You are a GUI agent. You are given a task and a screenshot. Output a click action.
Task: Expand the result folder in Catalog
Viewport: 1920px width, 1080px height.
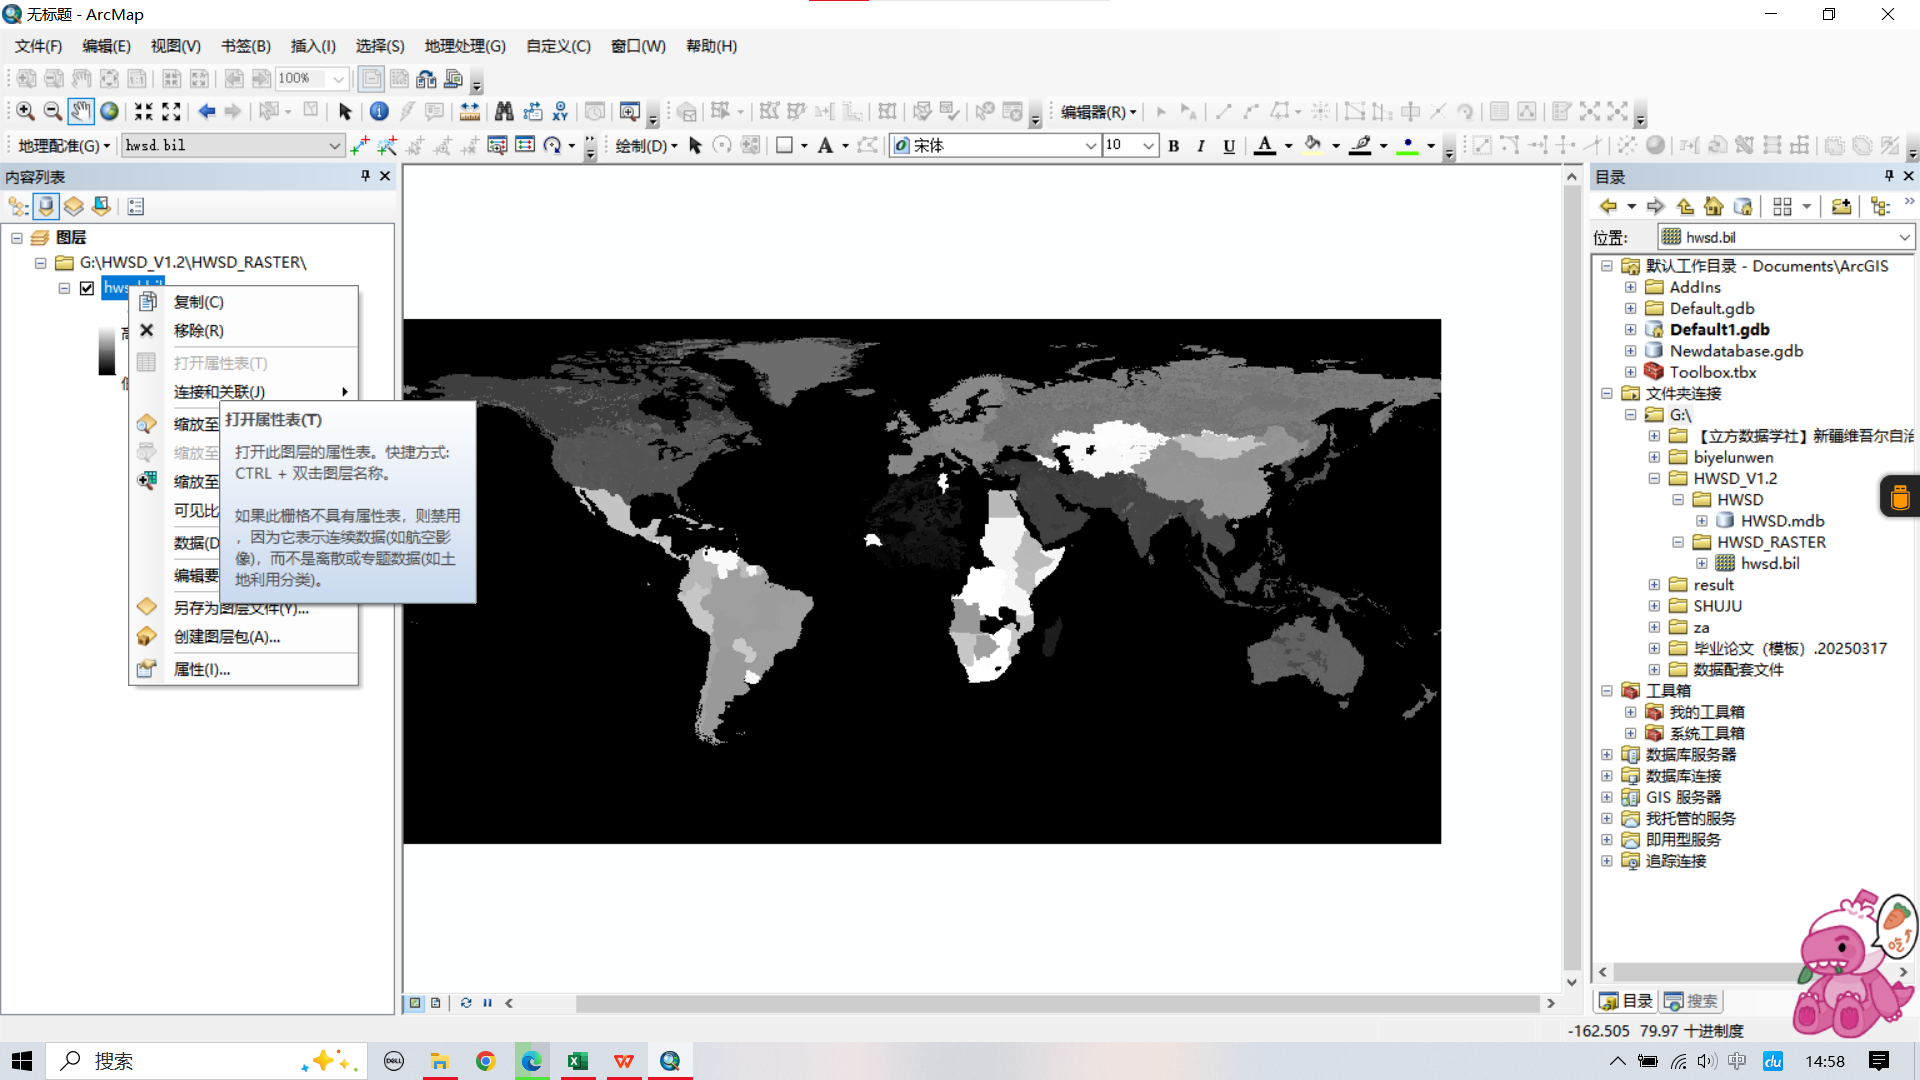click(x=1654, y=585)
